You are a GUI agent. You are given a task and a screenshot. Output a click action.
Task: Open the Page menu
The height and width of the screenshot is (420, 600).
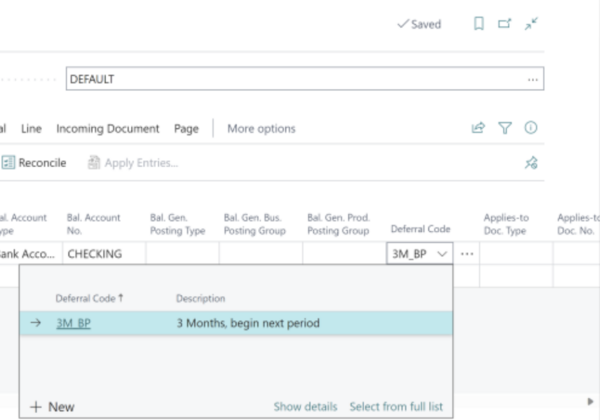click(186, 128)
